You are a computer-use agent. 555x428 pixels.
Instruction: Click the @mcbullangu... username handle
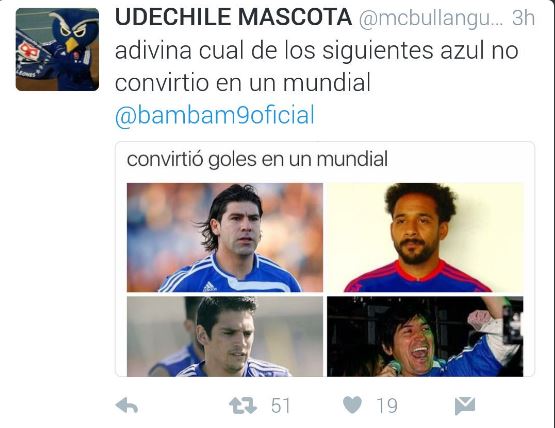(431, 18)
